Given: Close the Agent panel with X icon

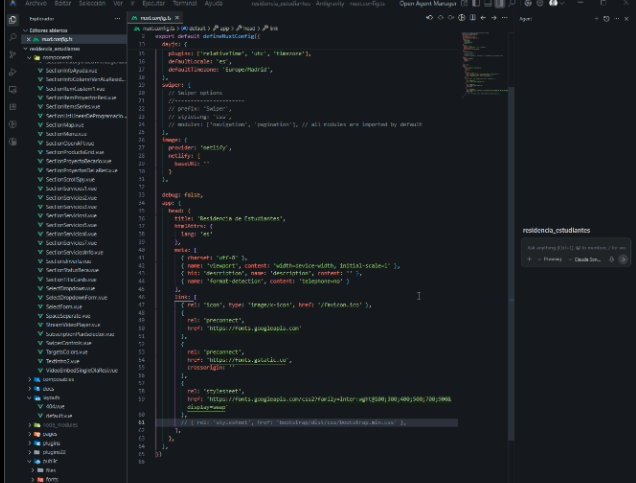Looking at the screenshot, I should [627, 18].
